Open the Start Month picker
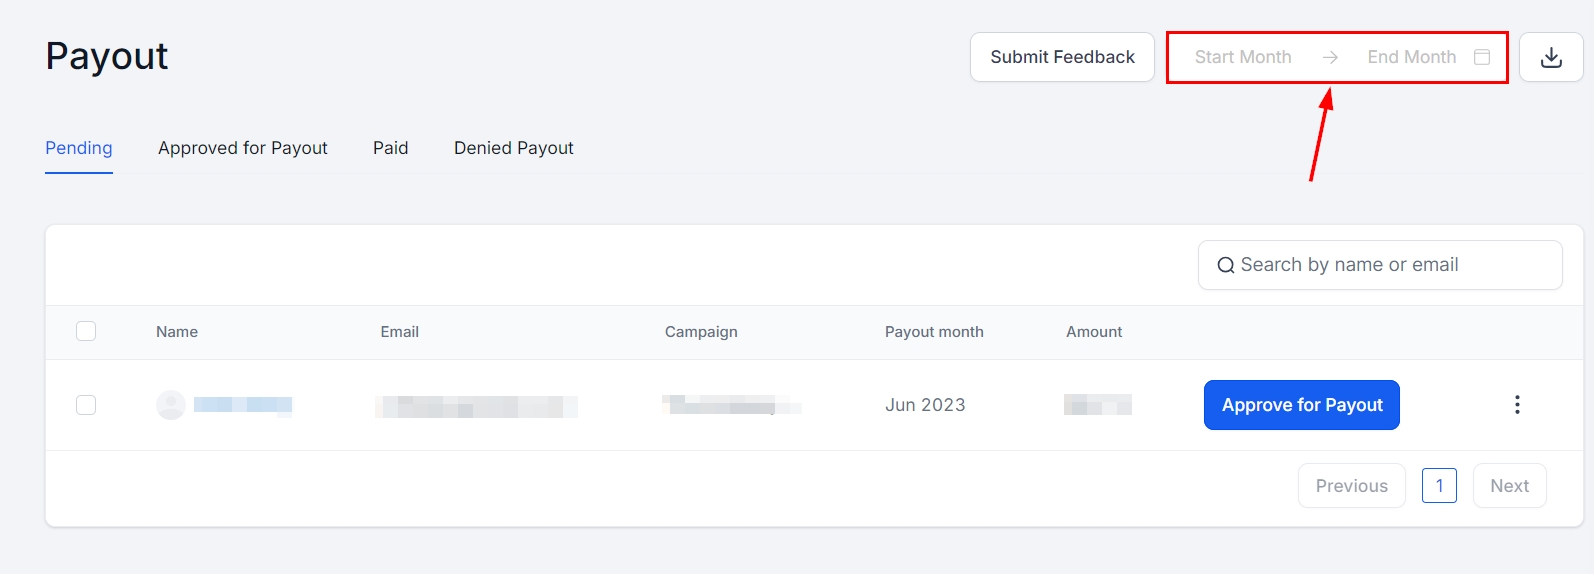1594x574 pixels. (1243, 57)
